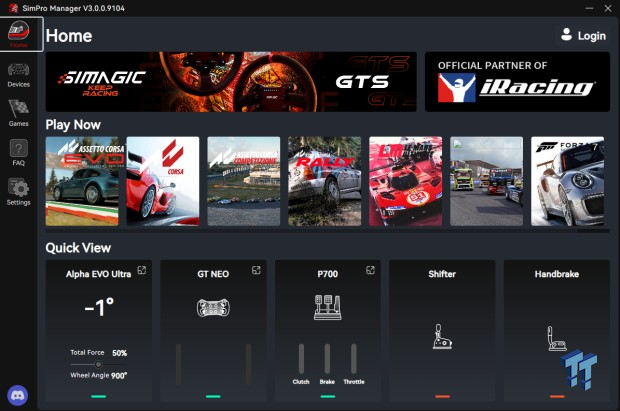Click the Discord icon
The image size is (620, 411).
[18, 395]
